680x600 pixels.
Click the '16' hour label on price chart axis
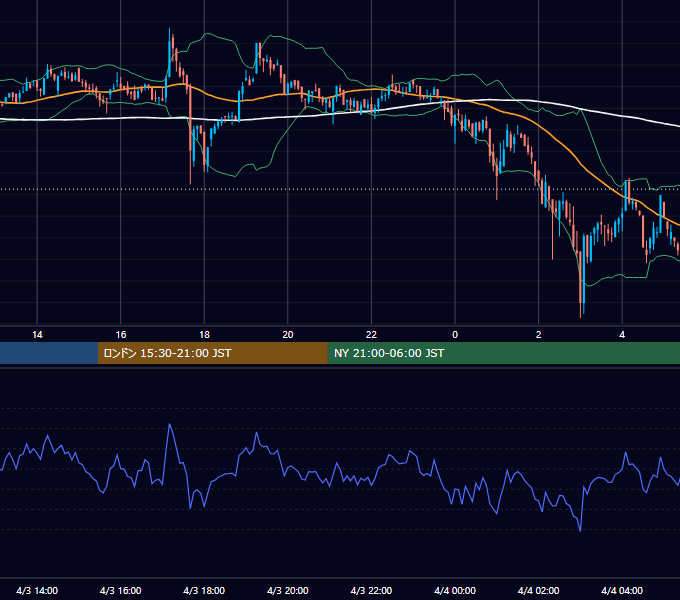[121, 335]
